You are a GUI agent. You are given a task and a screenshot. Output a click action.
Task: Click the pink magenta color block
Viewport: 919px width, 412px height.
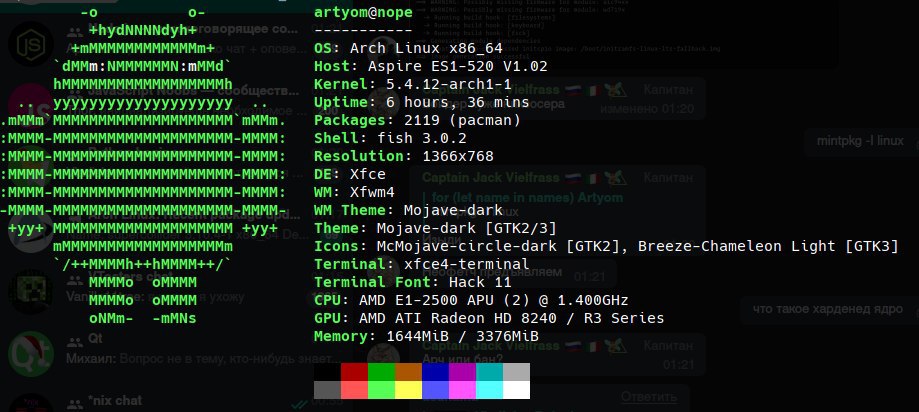coord(462,390)
